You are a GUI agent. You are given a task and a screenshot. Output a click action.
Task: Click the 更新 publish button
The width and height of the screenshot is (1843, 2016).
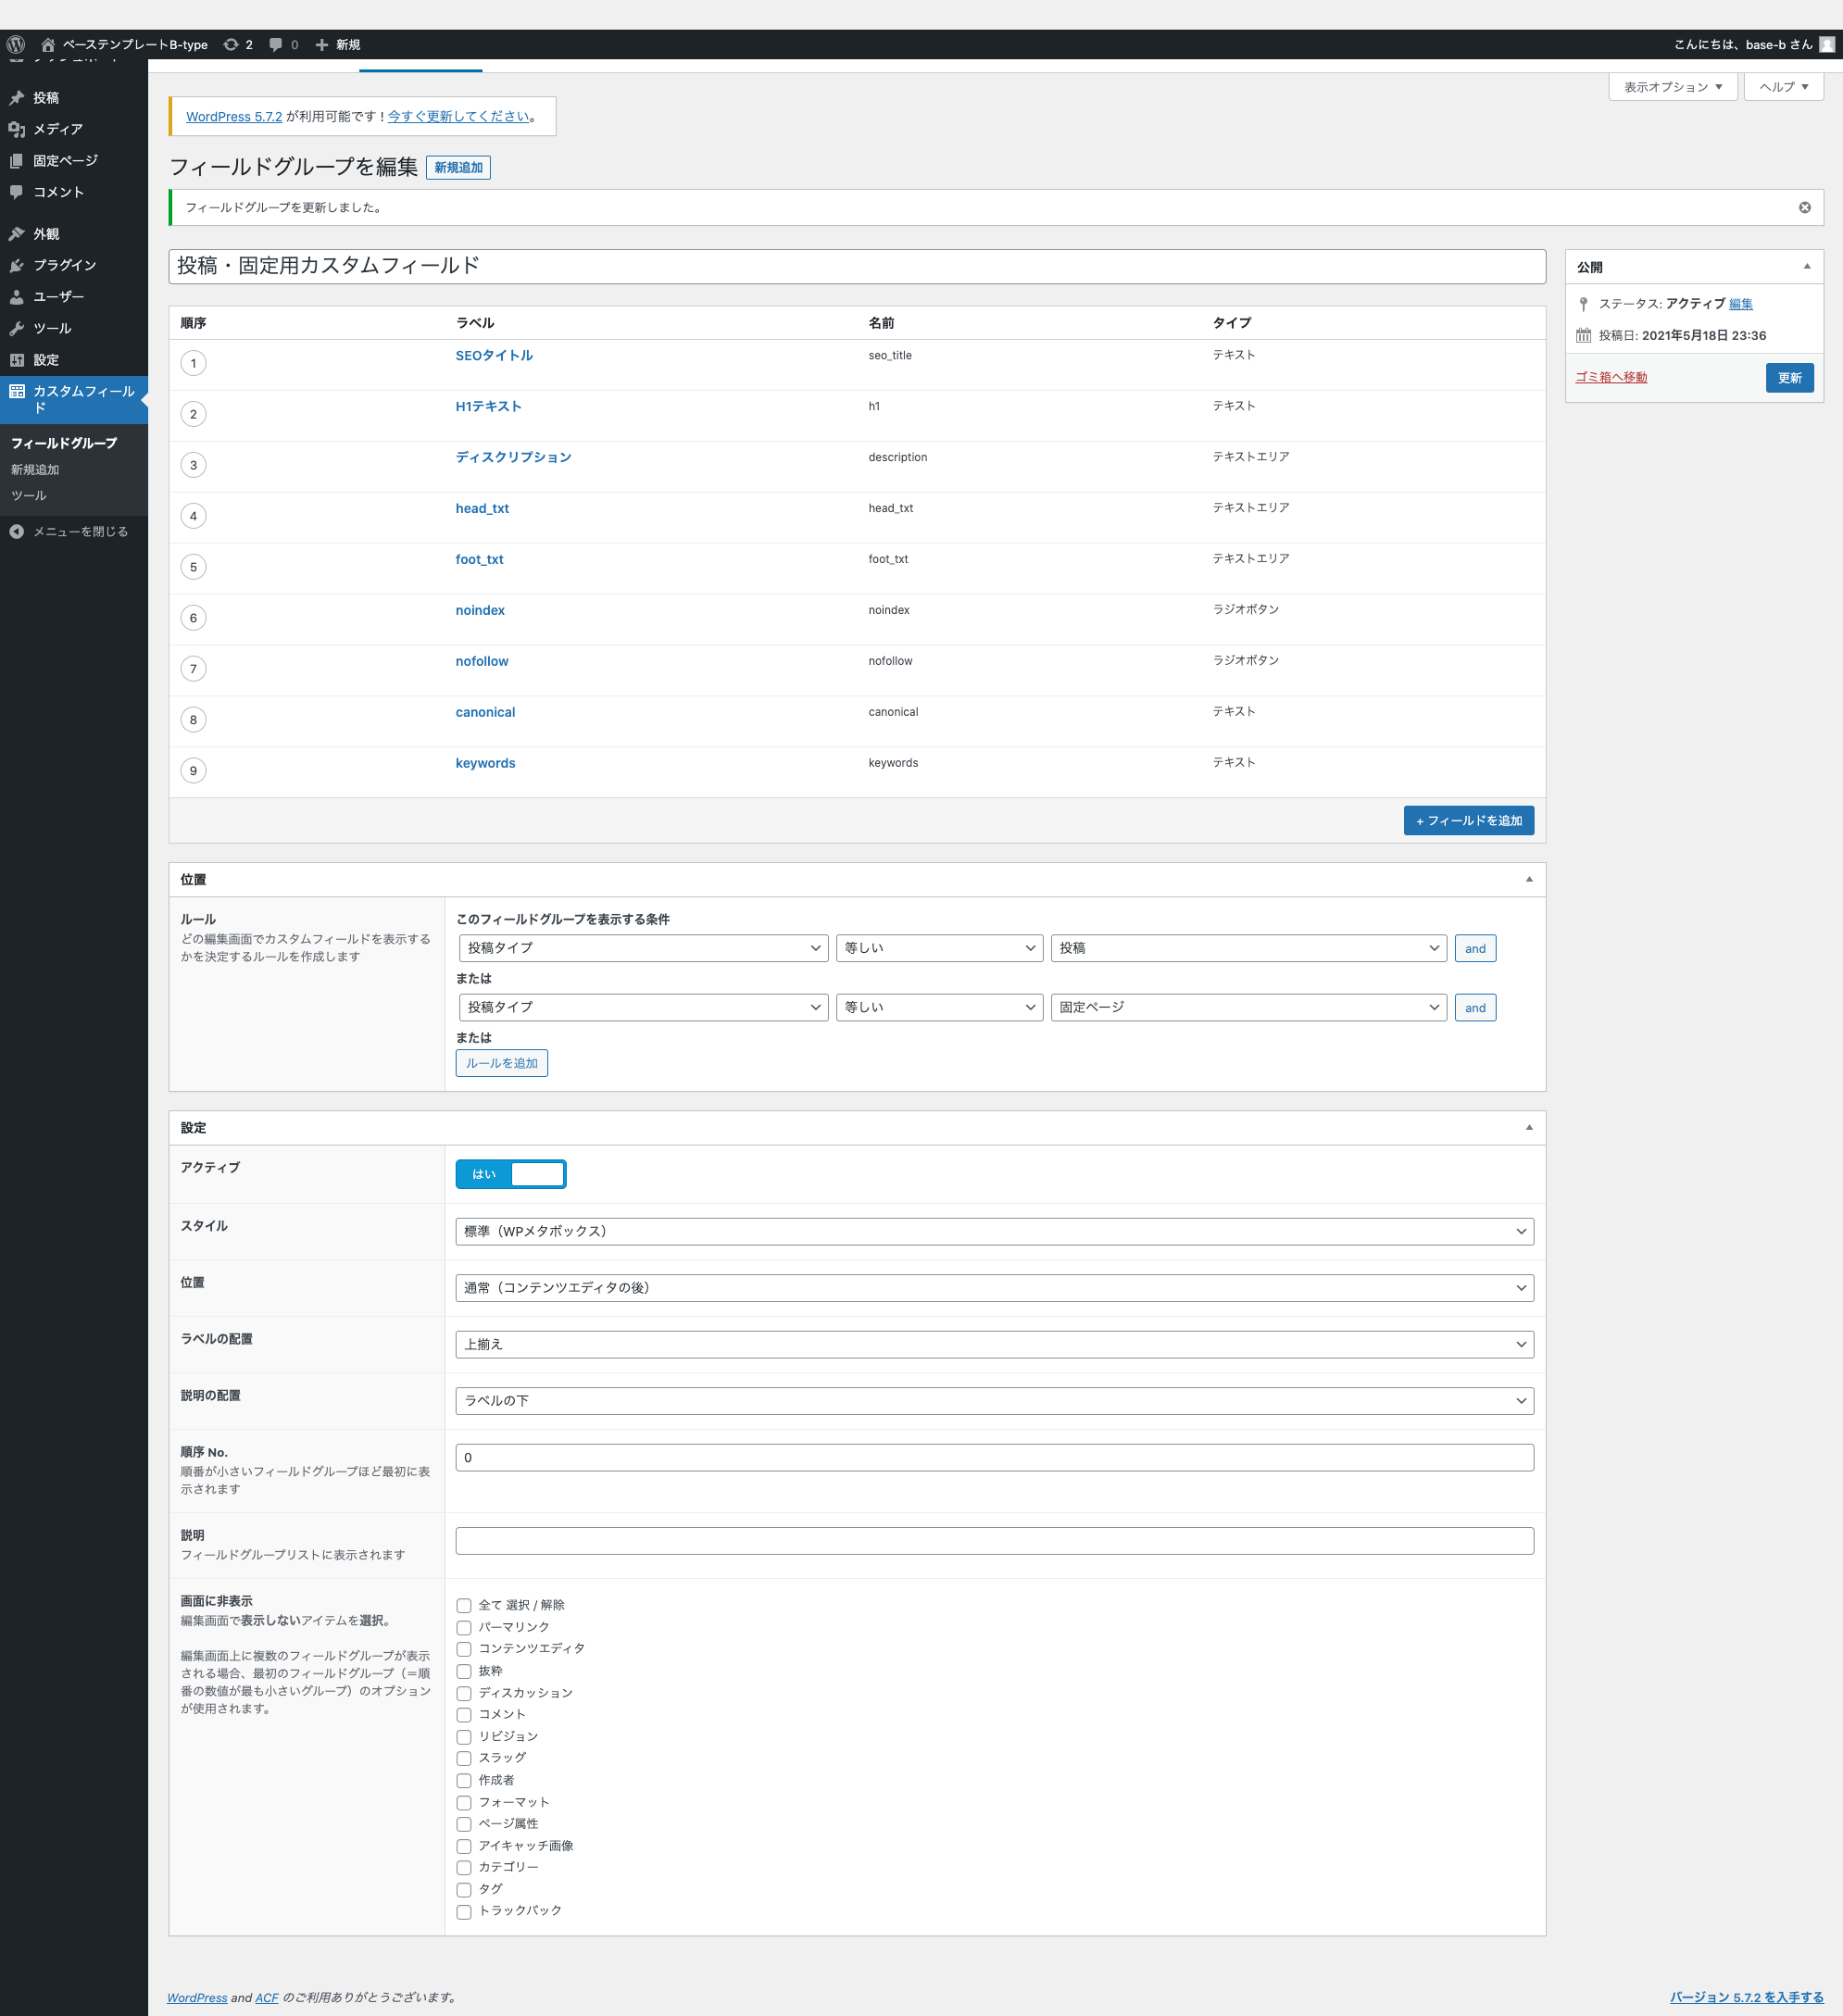click(x=1789, y=377)
